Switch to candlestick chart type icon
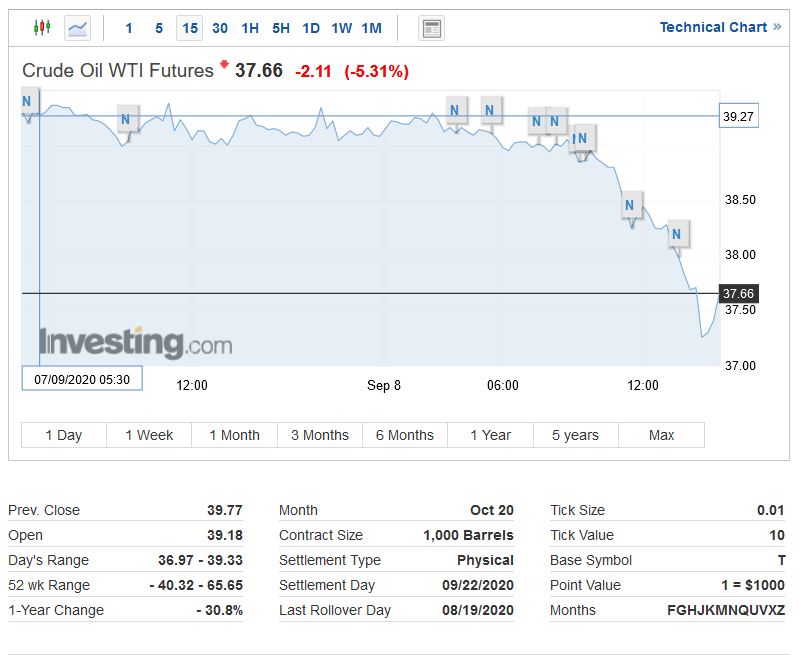Image resolution: width=806 pixels, height=655 pixels. click(42, 27)
